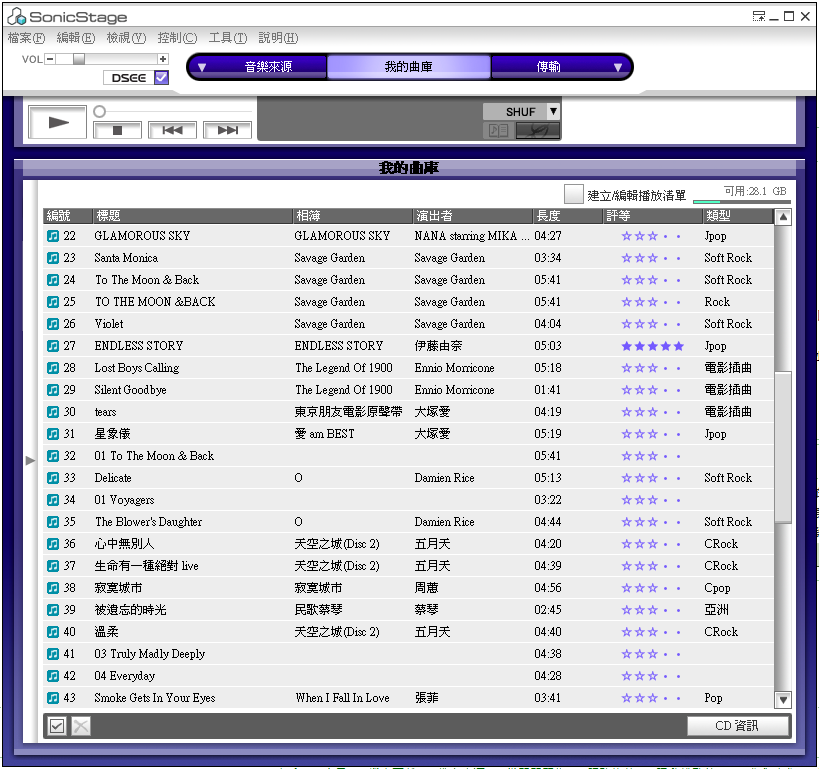The width and height of the screenshot is (819, 769).
Task: Click the select-all check icon below the list
Action: tap(57, 726)
